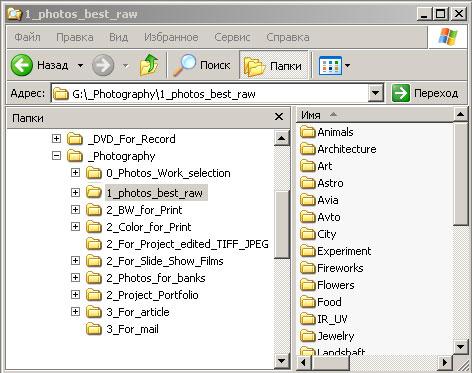Expand the 1_photos_best_raw node

pyautogui.click(x=75, y=192)
